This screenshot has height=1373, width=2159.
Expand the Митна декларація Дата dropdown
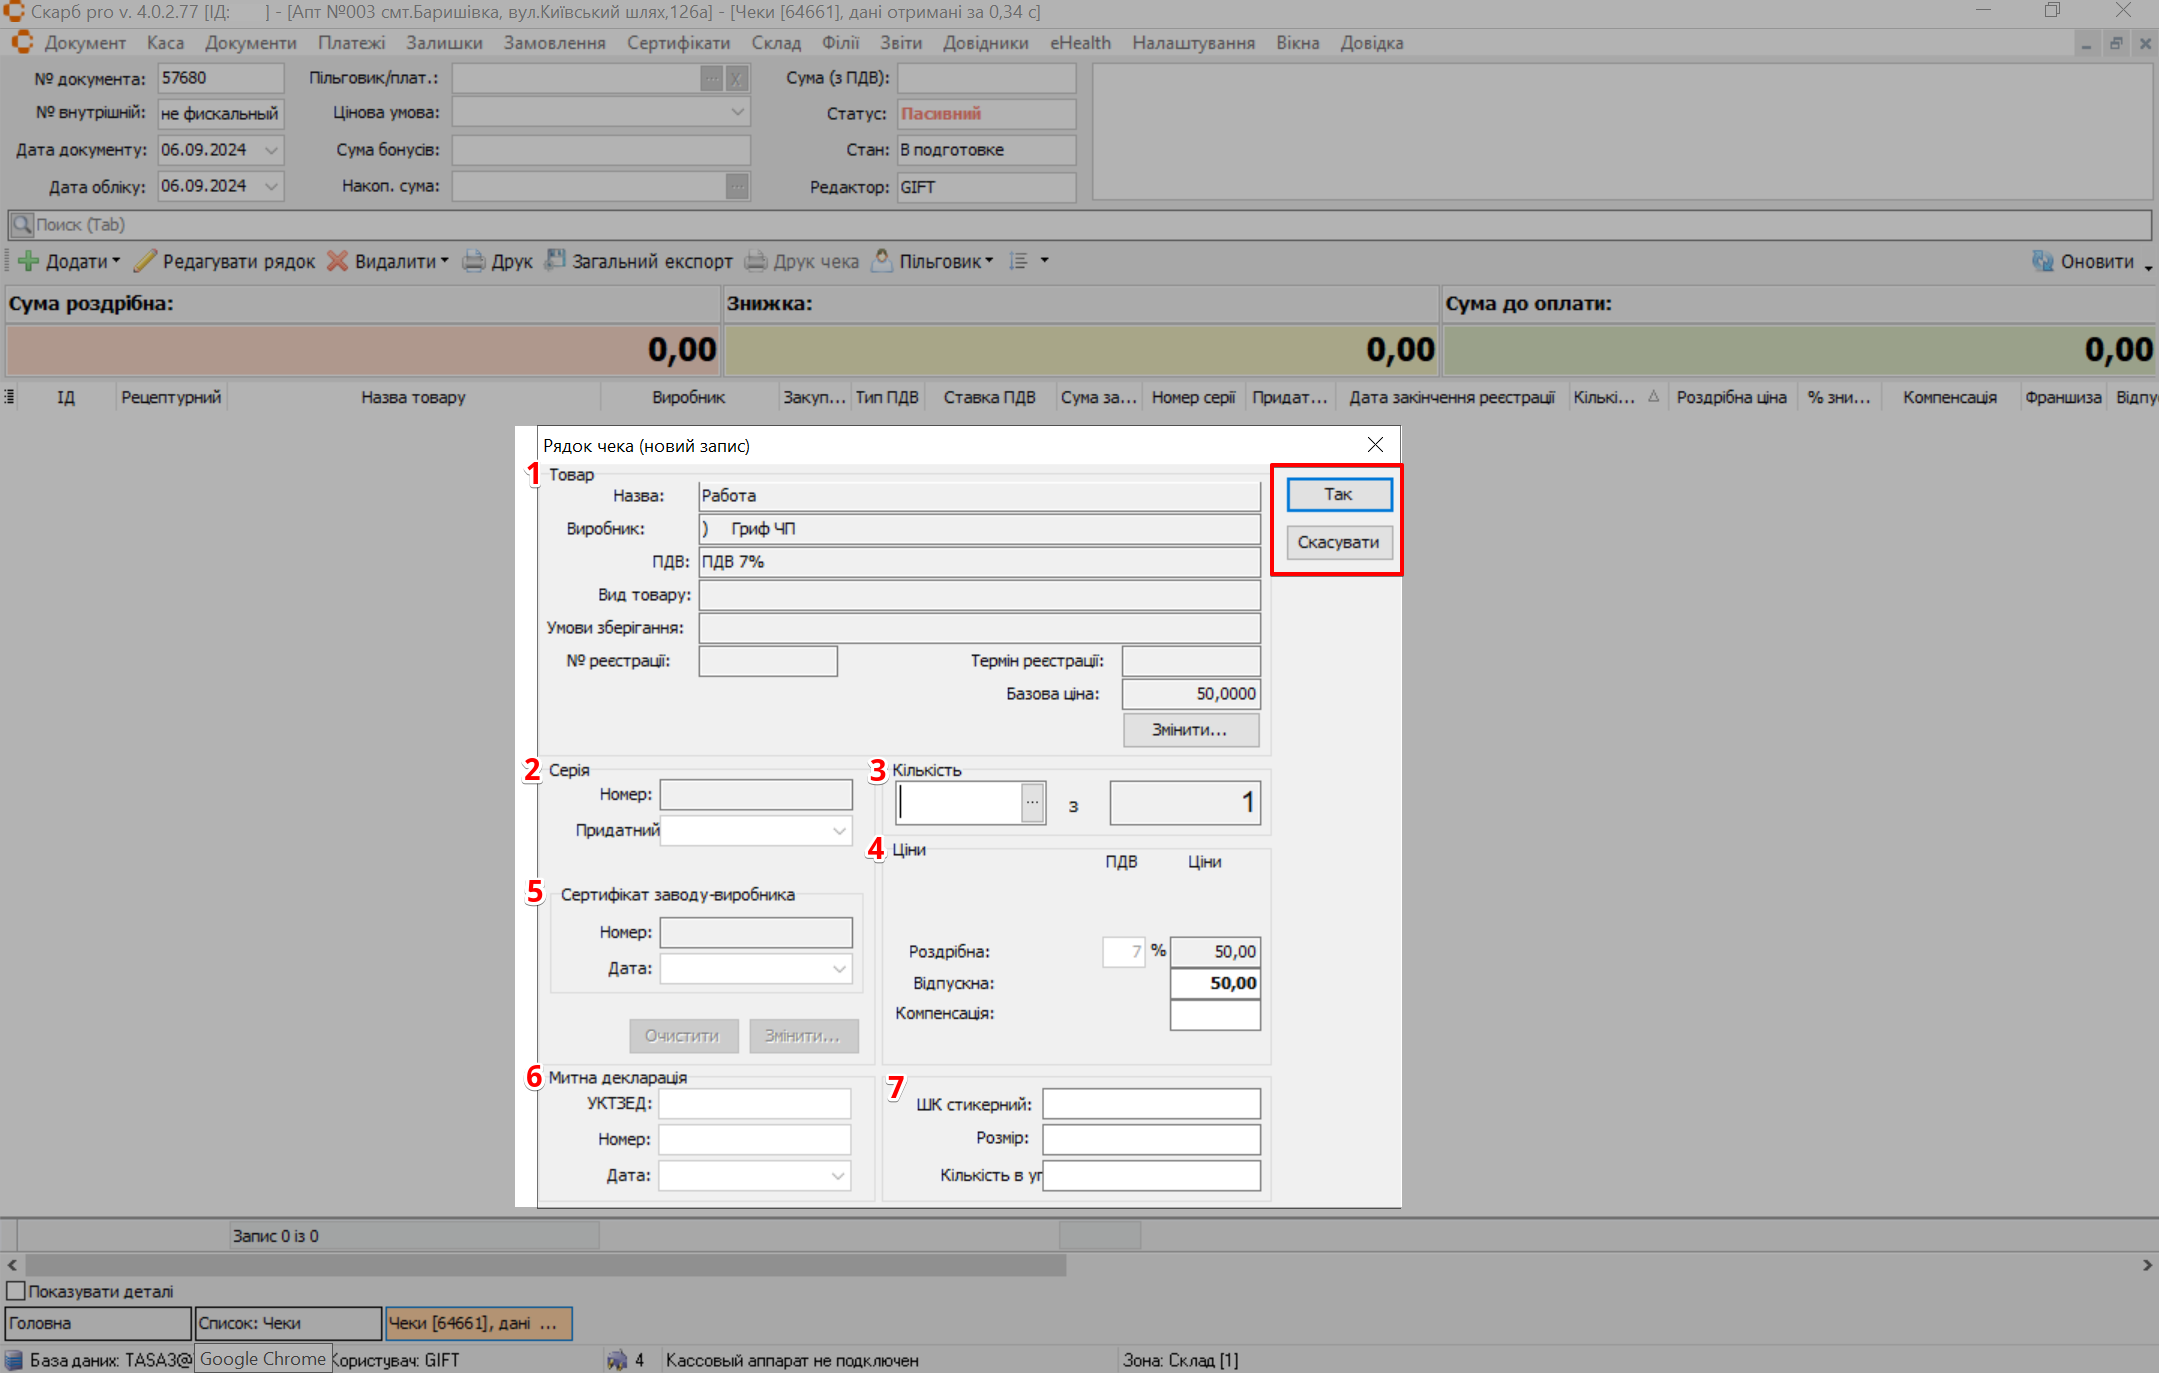click(x=838, y=1176)
